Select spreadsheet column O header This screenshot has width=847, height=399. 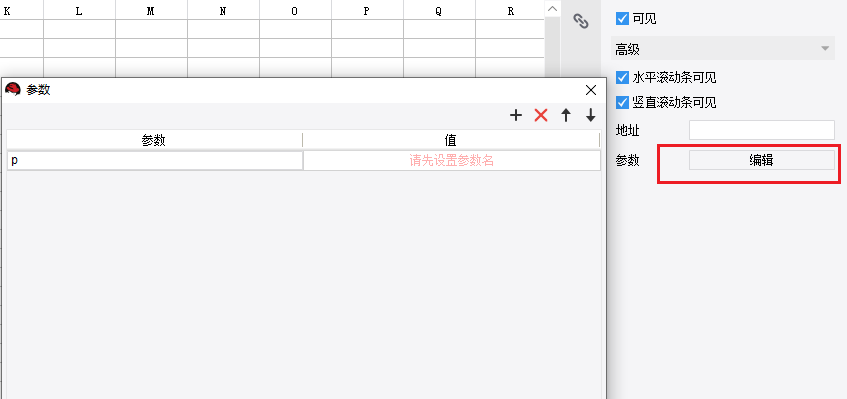(295, 11)
